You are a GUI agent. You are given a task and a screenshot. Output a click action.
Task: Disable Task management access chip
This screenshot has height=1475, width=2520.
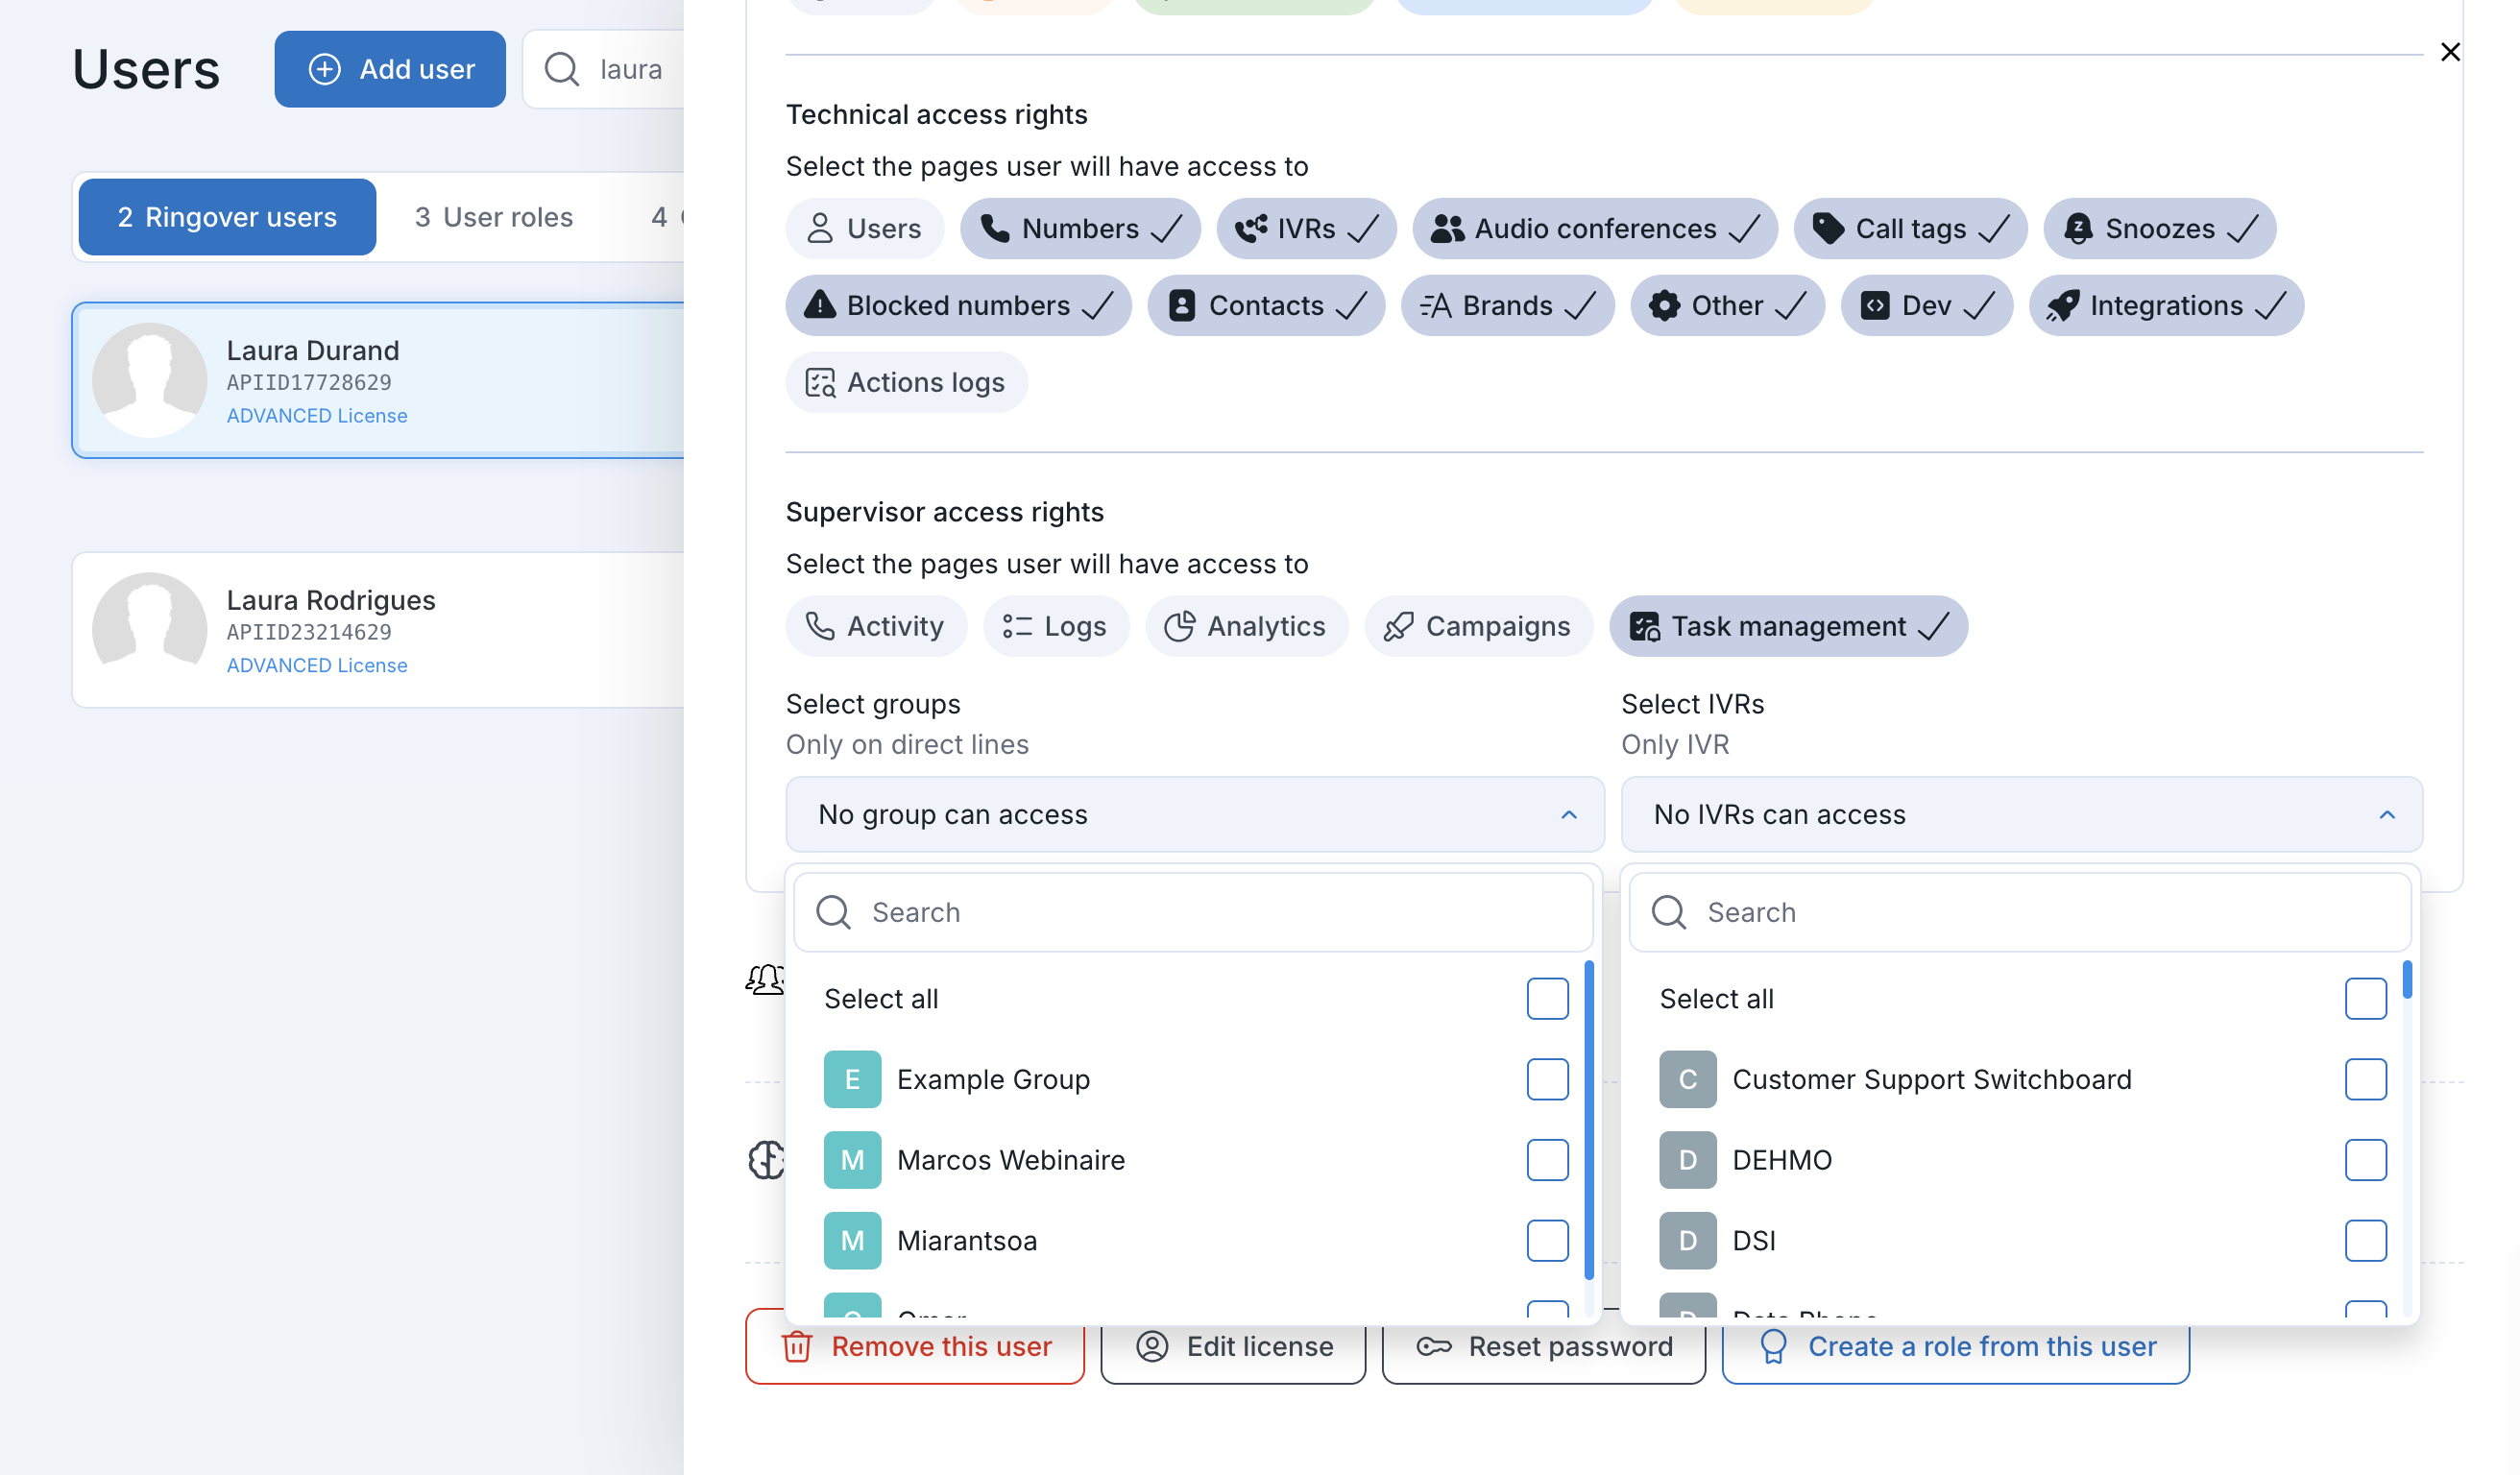click(1789, 627)
